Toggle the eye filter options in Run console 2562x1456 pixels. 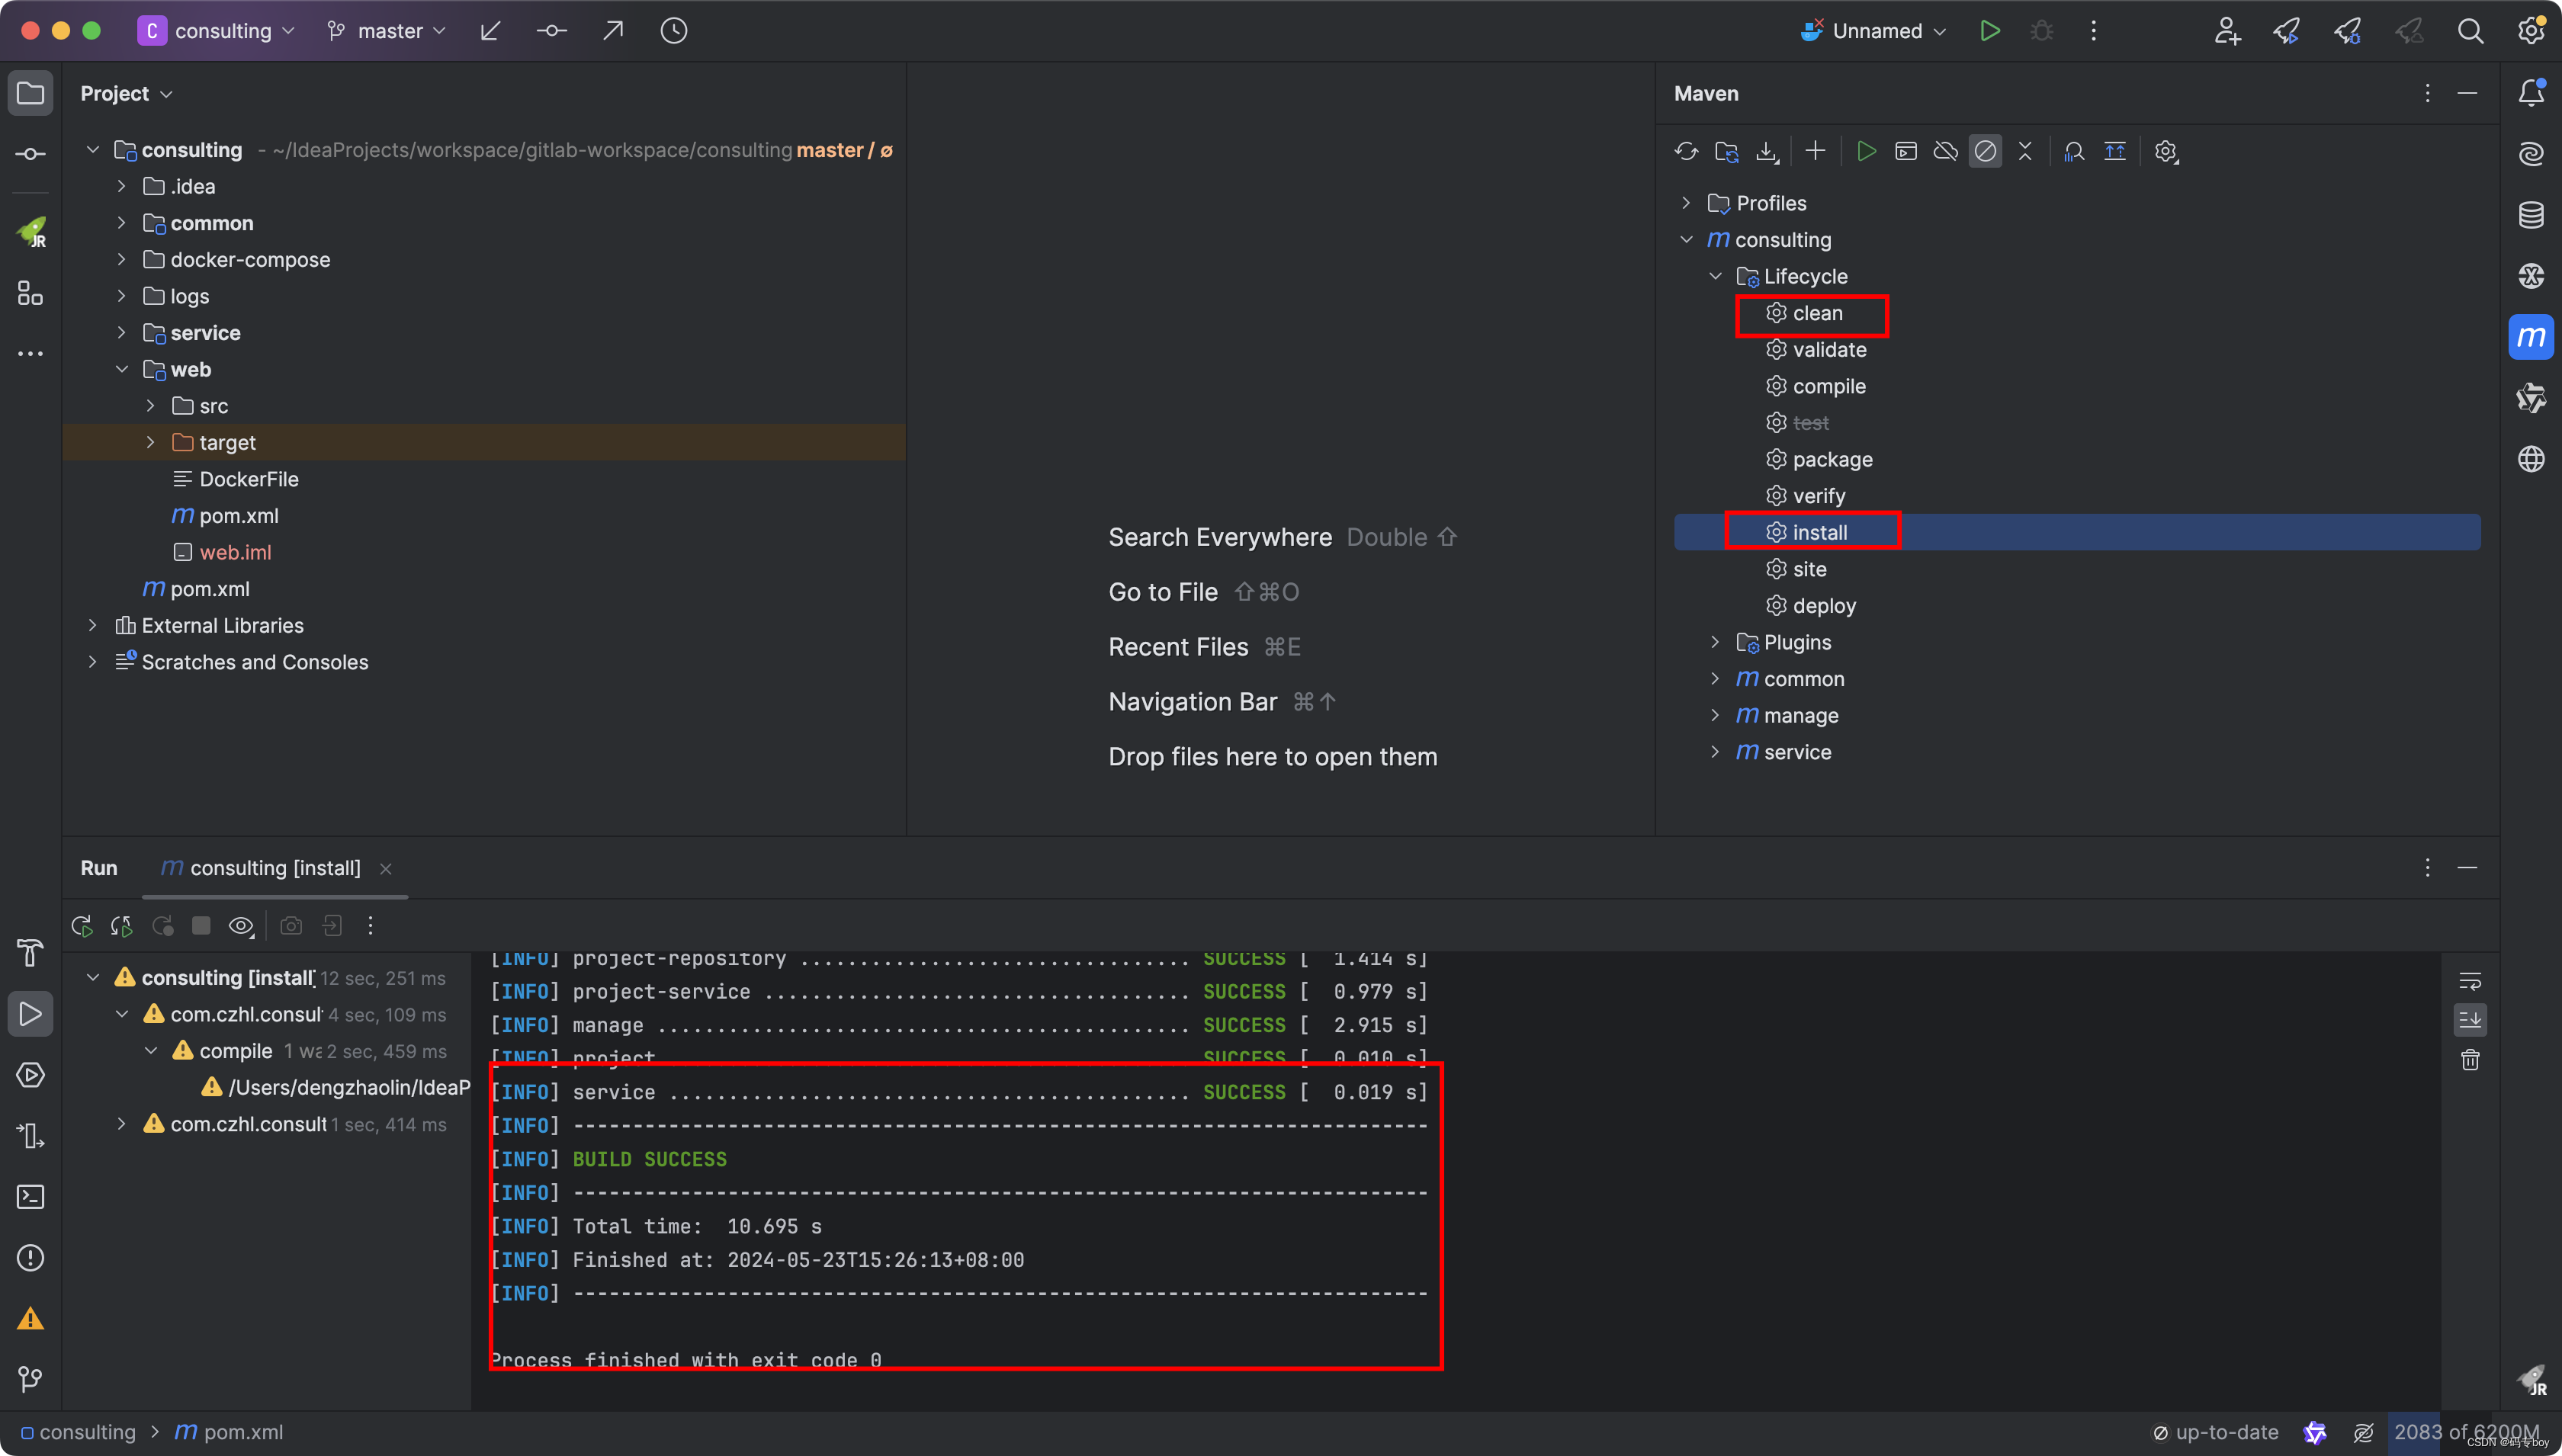click(240, 925)
